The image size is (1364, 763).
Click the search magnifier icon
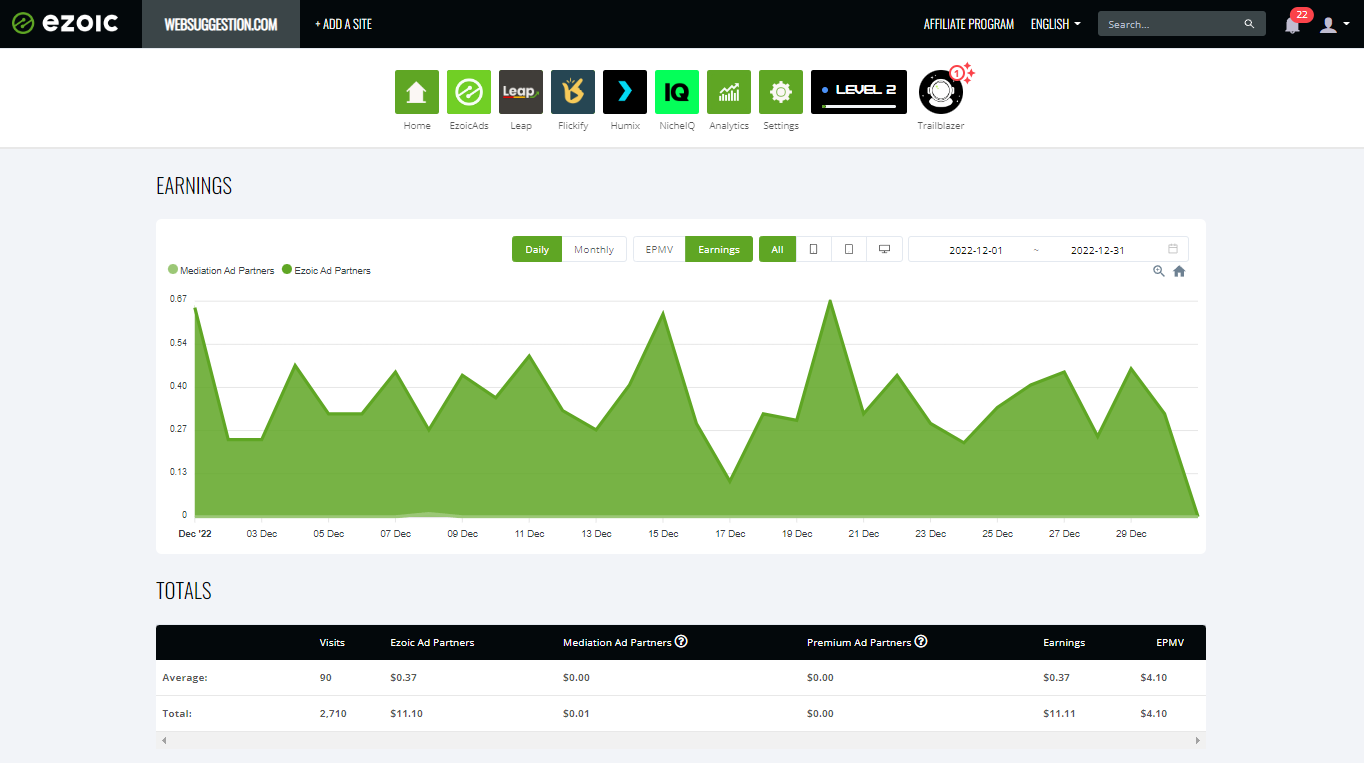point(1249,24)
